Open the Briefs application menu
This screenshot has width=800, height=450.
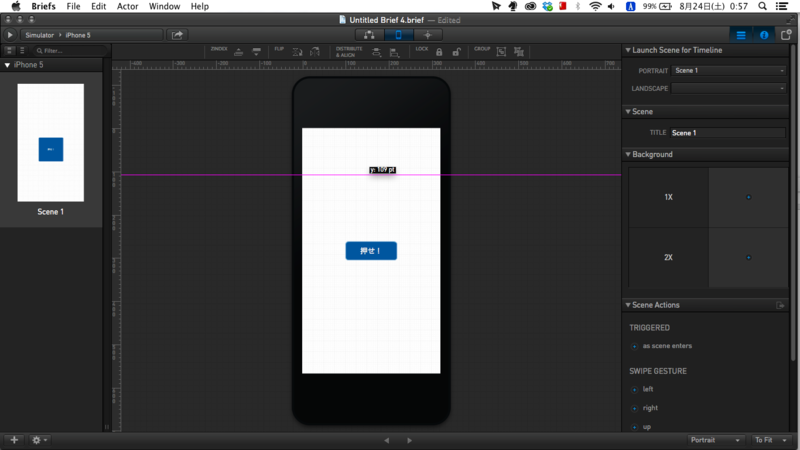point(43,6)
